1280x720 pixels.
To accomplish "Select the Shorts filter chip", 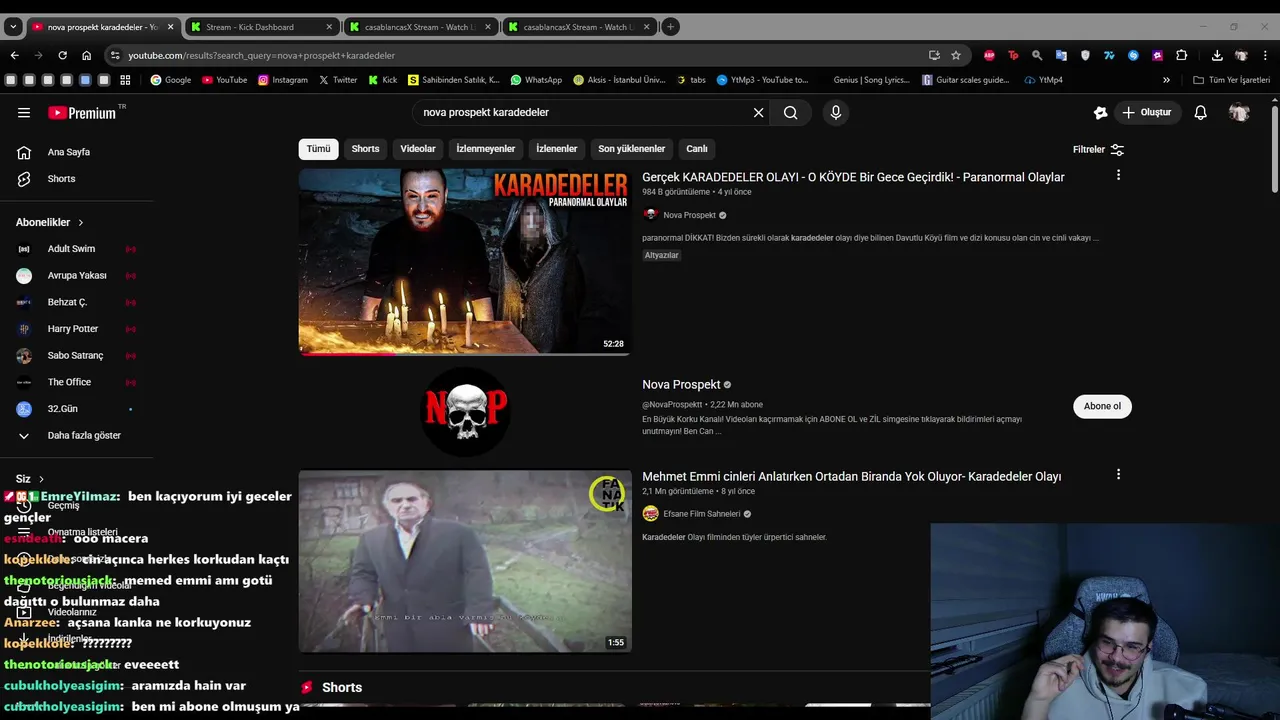I will pyautogui.click(x=365, y=149).
